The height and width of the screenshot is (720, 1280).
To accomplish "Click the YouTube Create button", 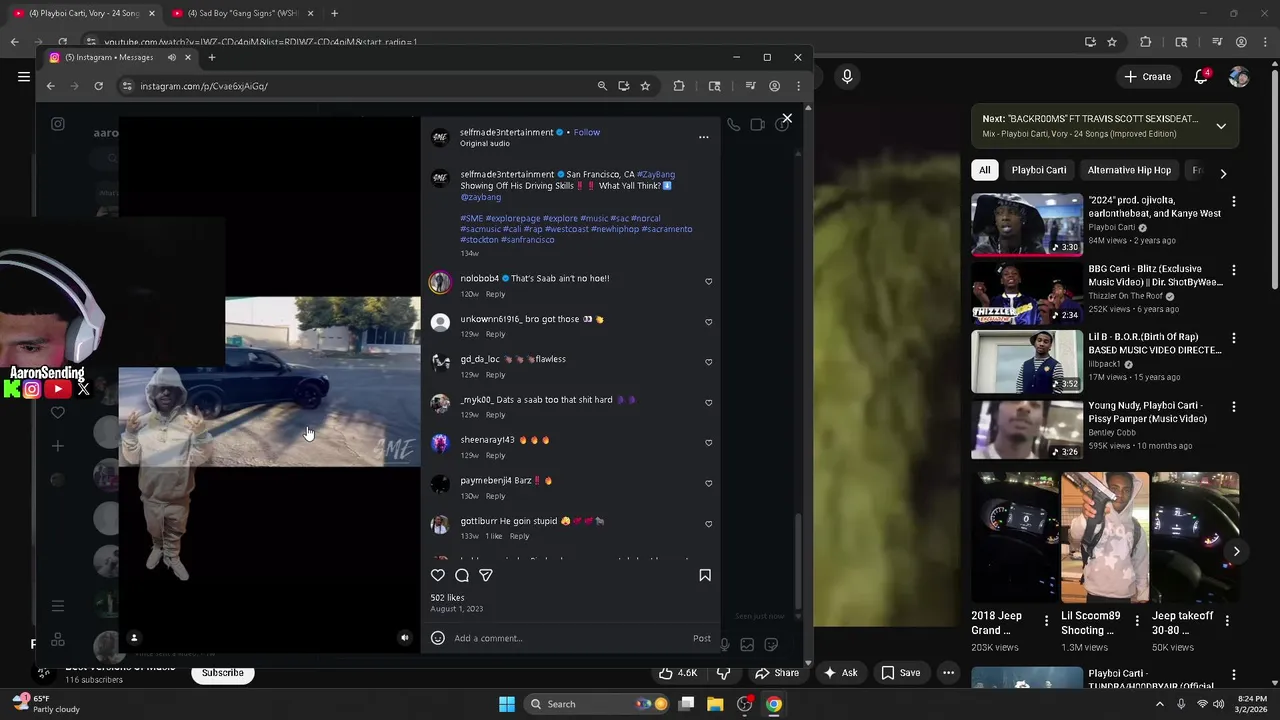I will (x=1147, y=76).
